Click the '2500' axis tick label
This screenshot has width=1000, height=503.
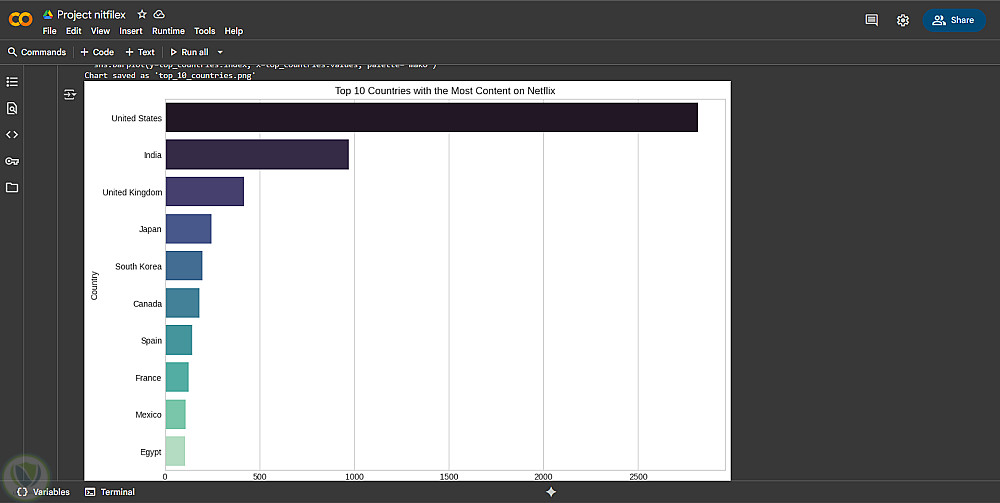click(638, 476)
